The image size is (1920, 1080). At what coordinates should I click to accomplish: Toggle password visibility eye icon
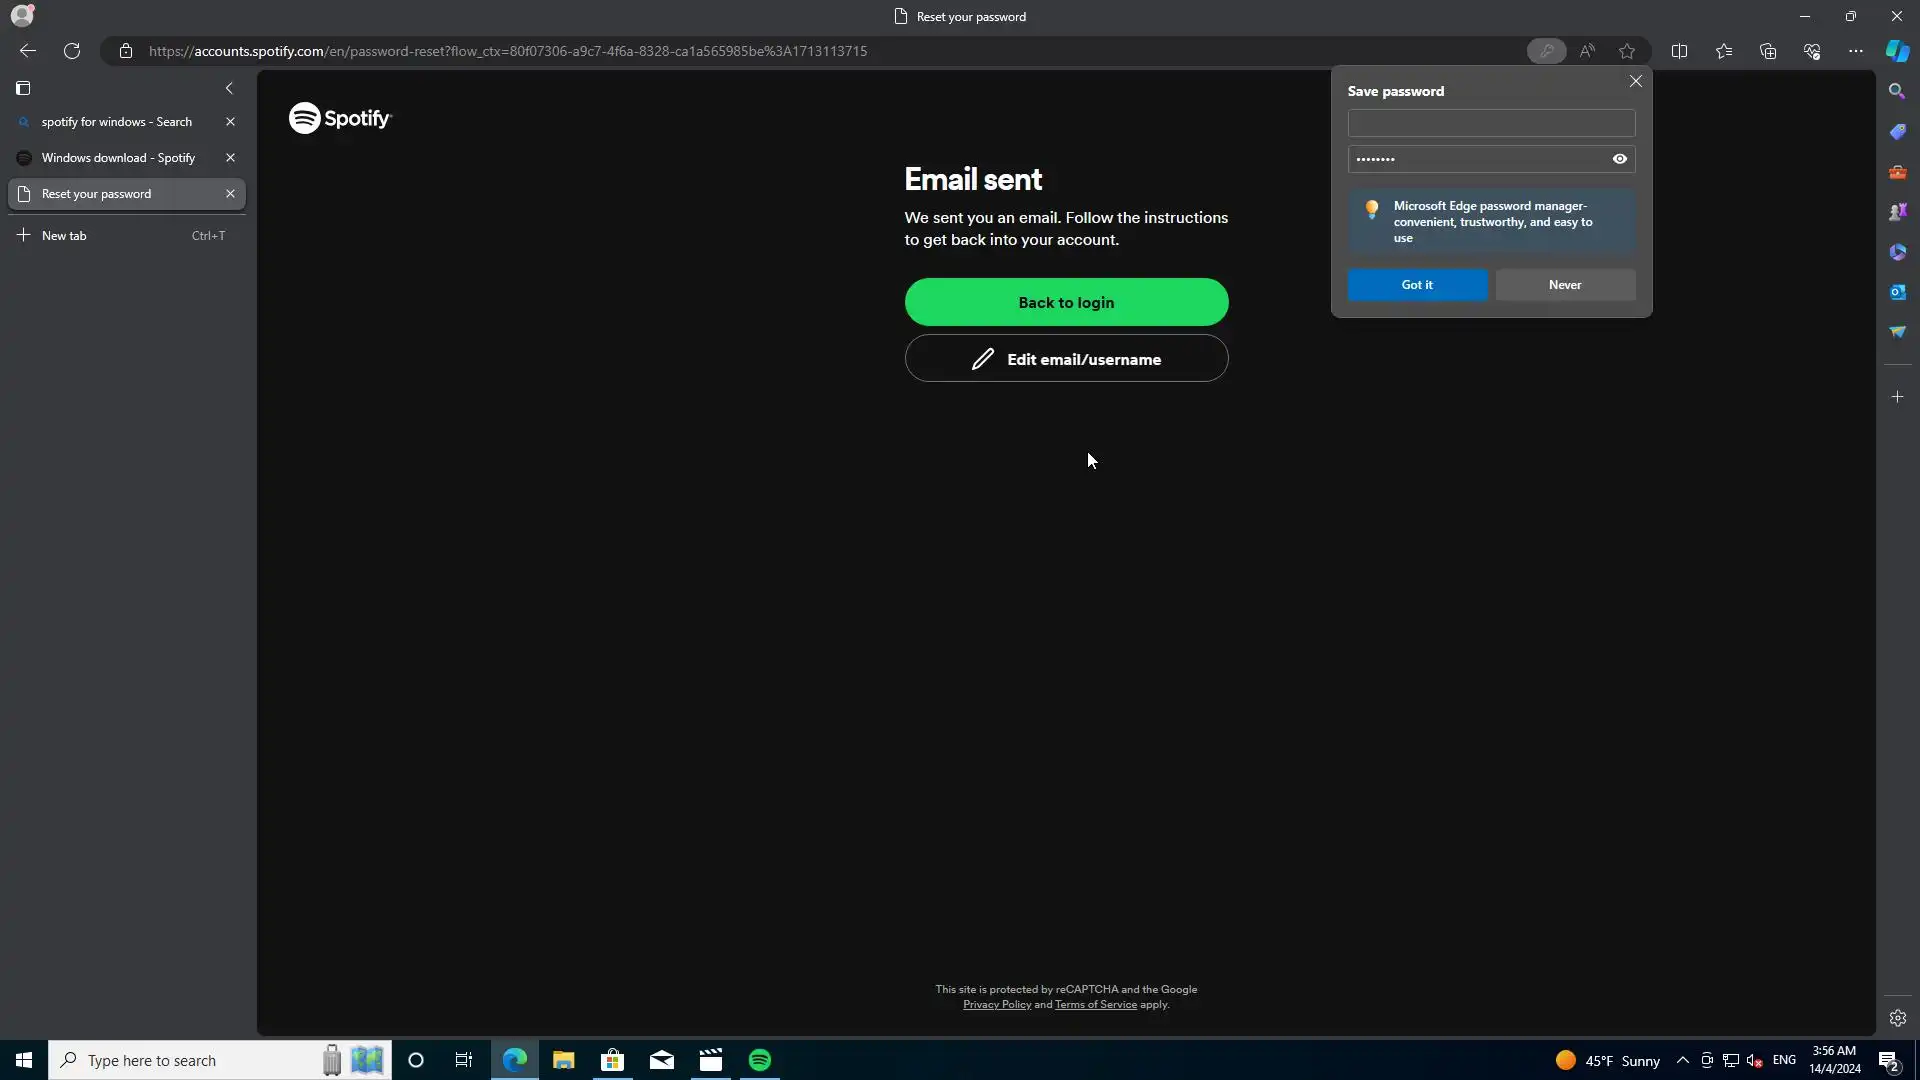tap(1619, 159)
